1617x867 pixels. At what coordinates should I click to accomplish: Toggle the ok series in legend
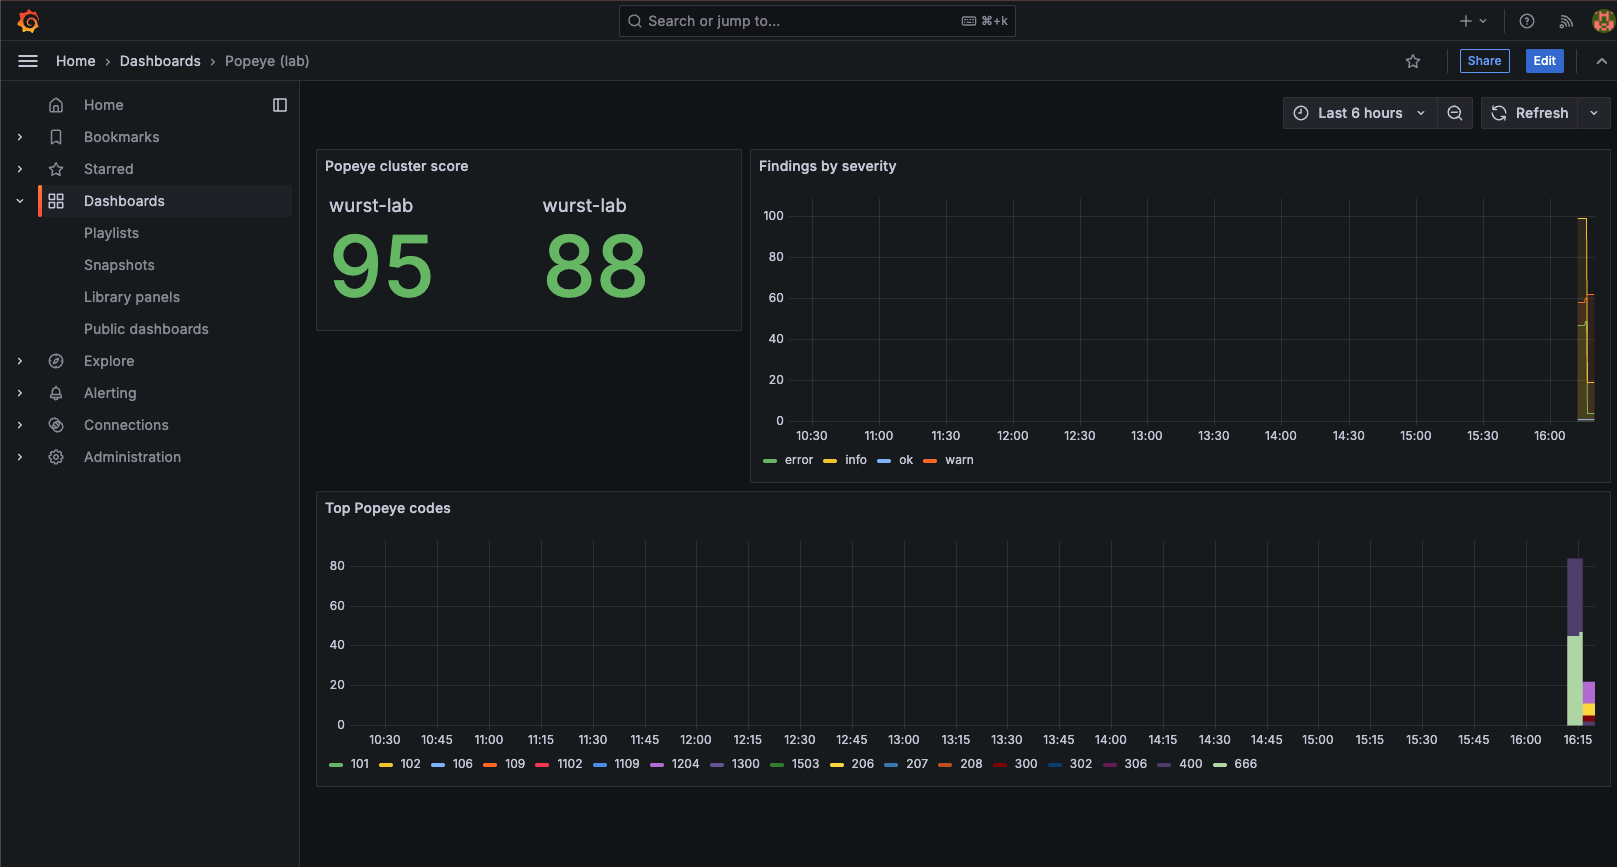(906, 460)
